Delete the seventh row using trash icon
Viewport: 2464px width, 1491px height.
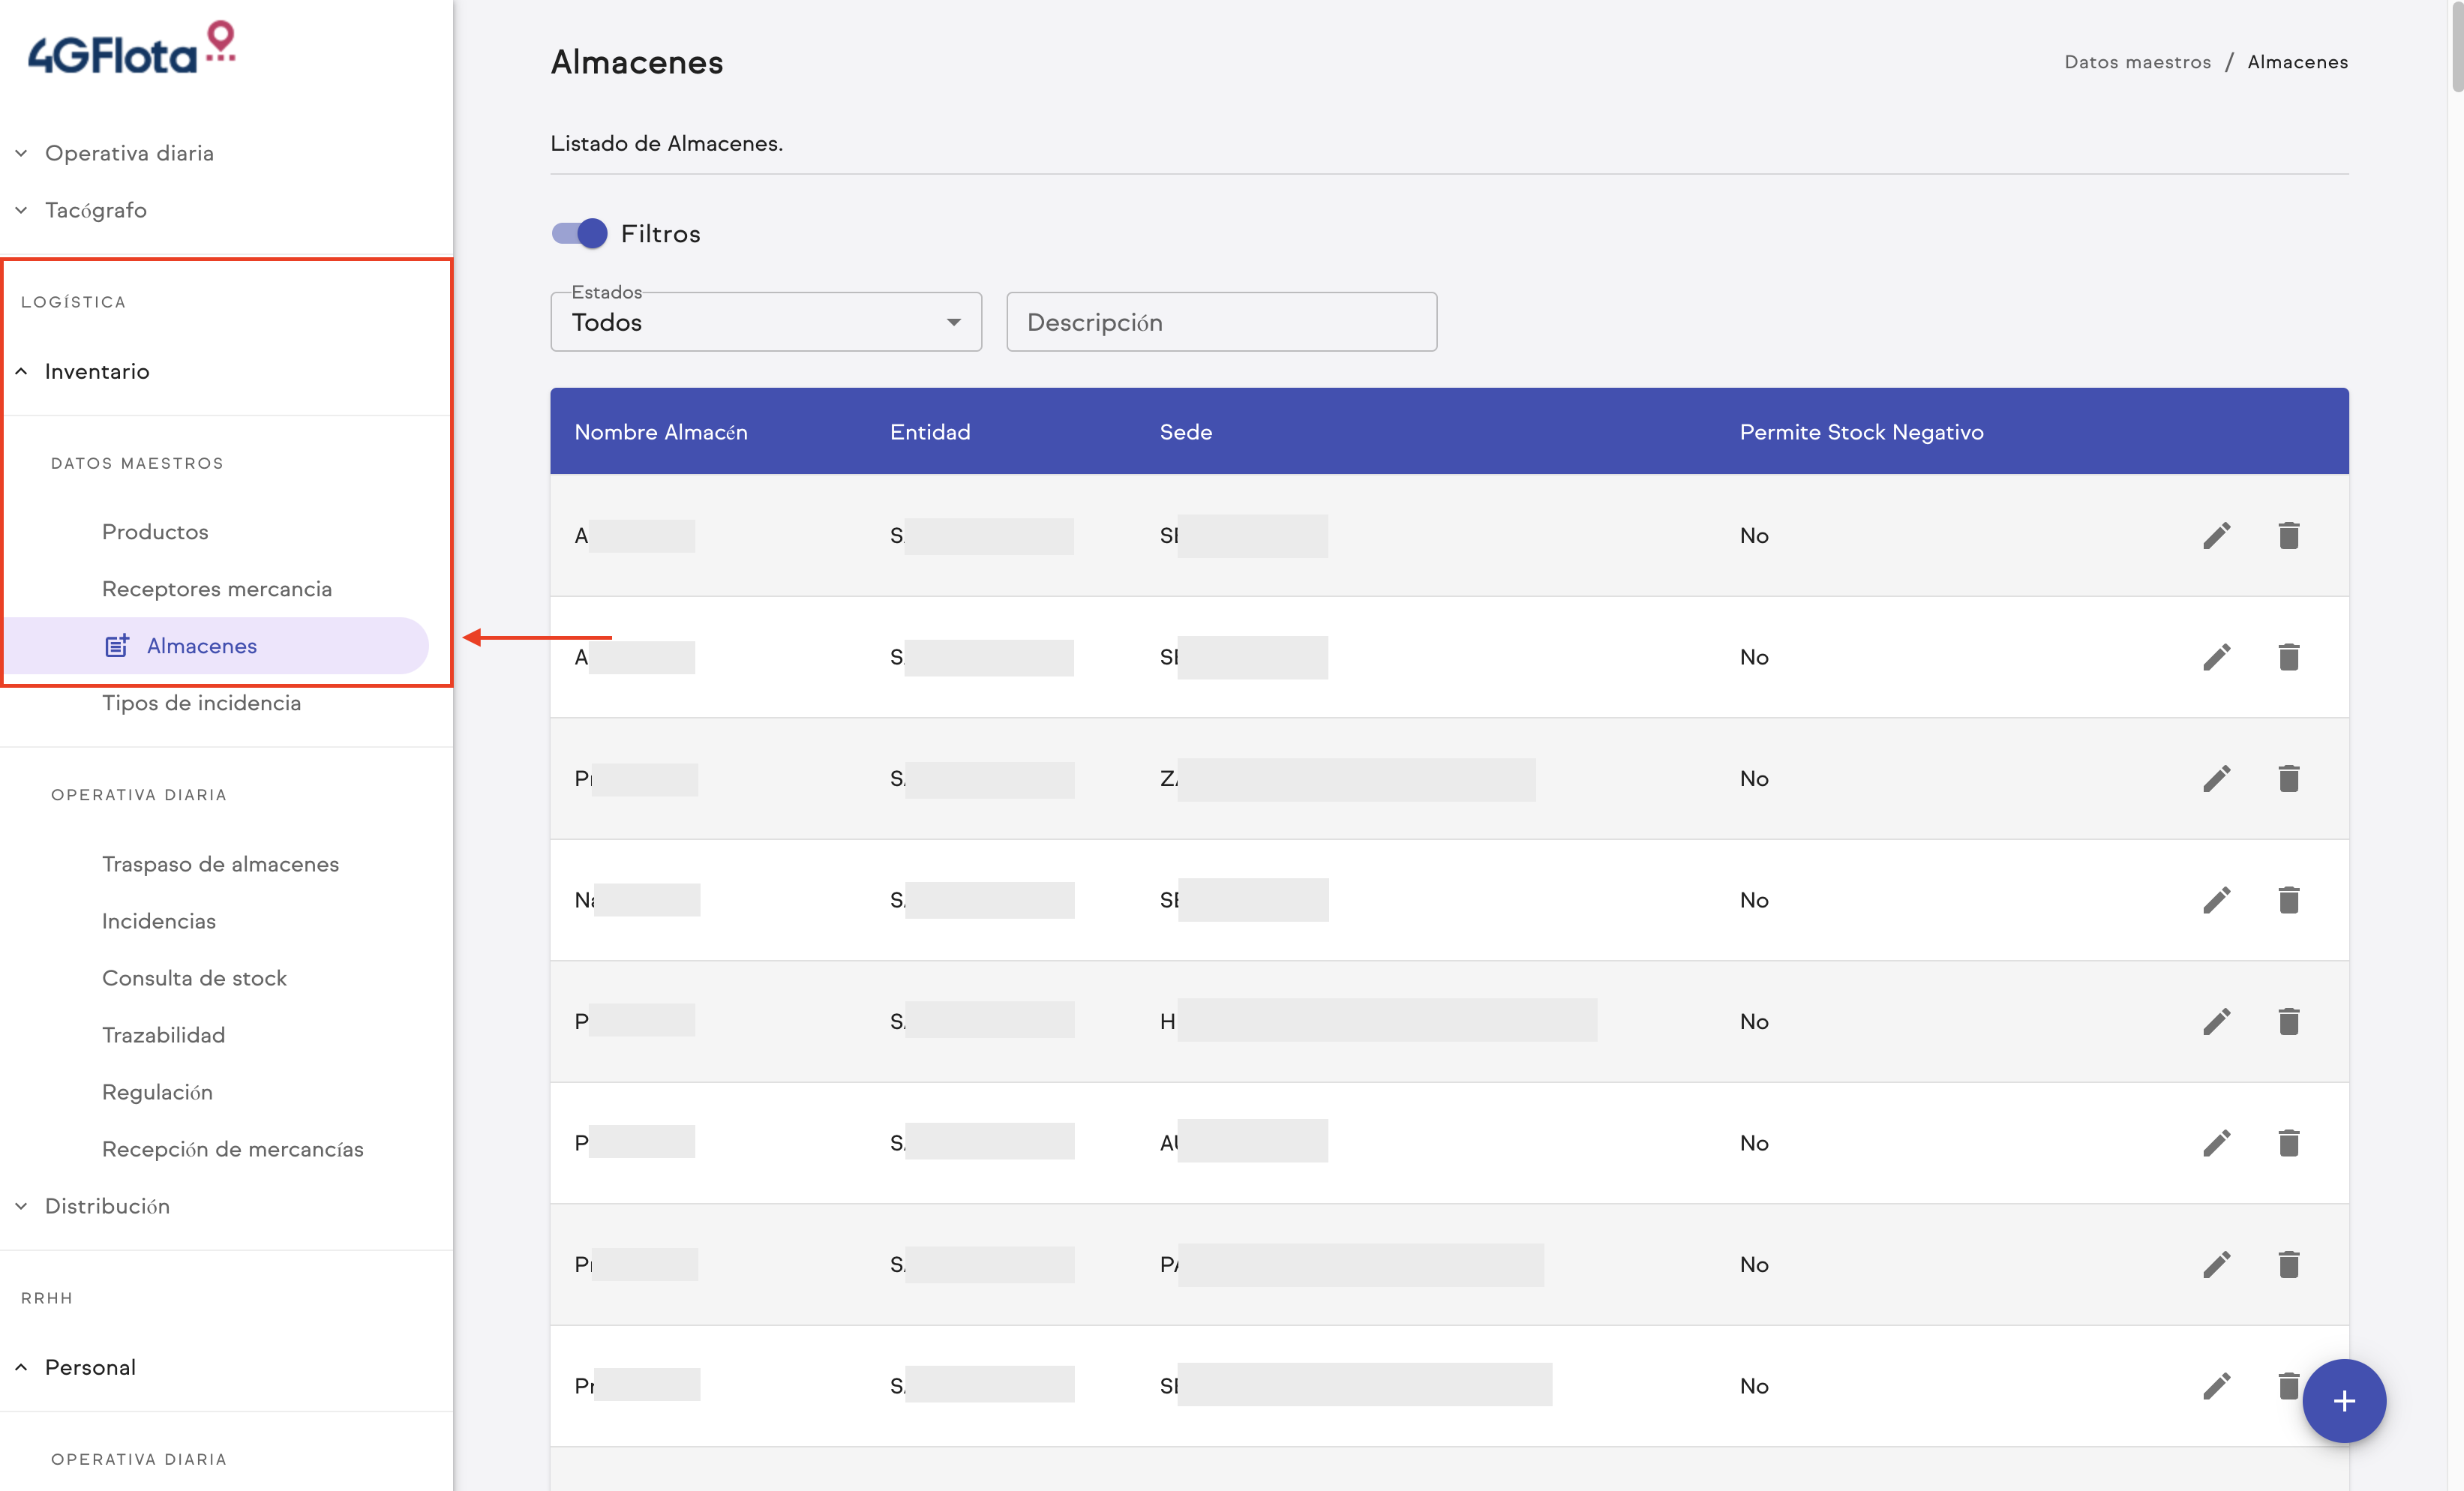pyautogui.click(x=2288, y=1264)
